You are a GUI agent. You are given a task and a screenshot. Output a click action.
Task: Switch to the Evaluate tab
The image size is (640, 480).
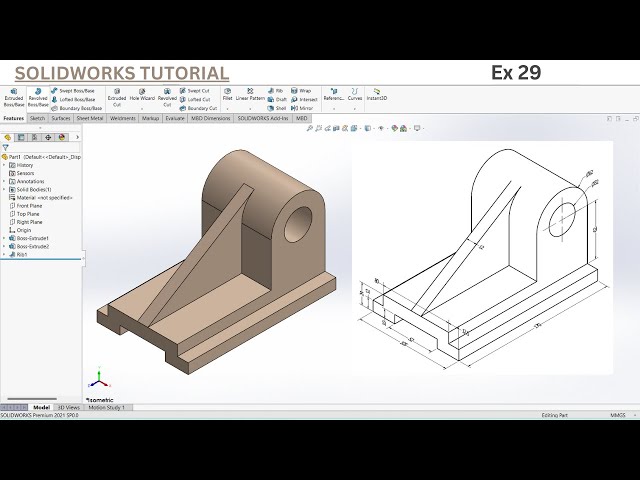point(175,118)
